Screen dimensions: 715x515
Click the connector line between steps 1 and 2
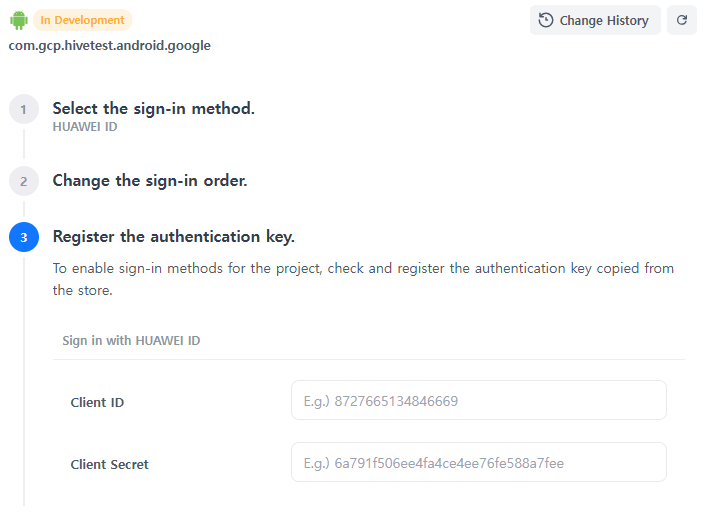(23, 145)
